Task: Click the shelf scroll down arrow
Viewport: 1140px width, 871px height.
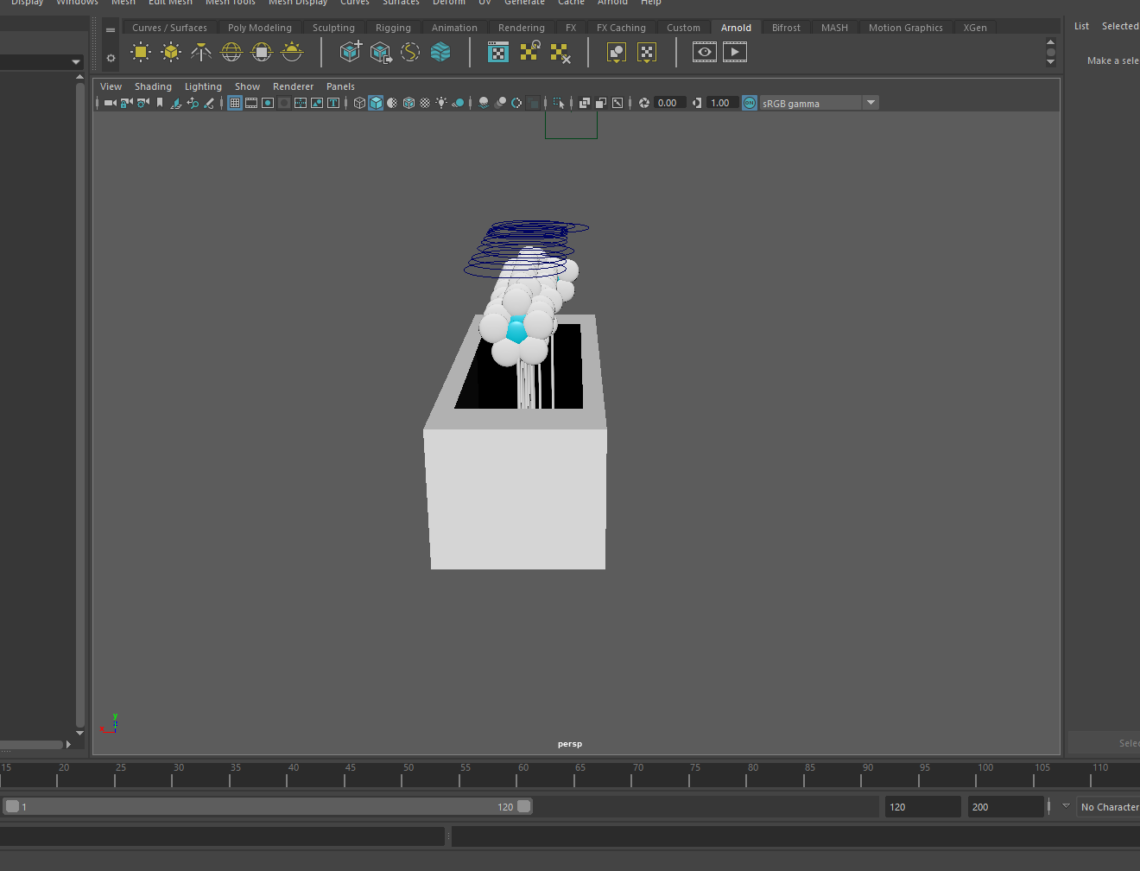Action: tap(1051, 62)
